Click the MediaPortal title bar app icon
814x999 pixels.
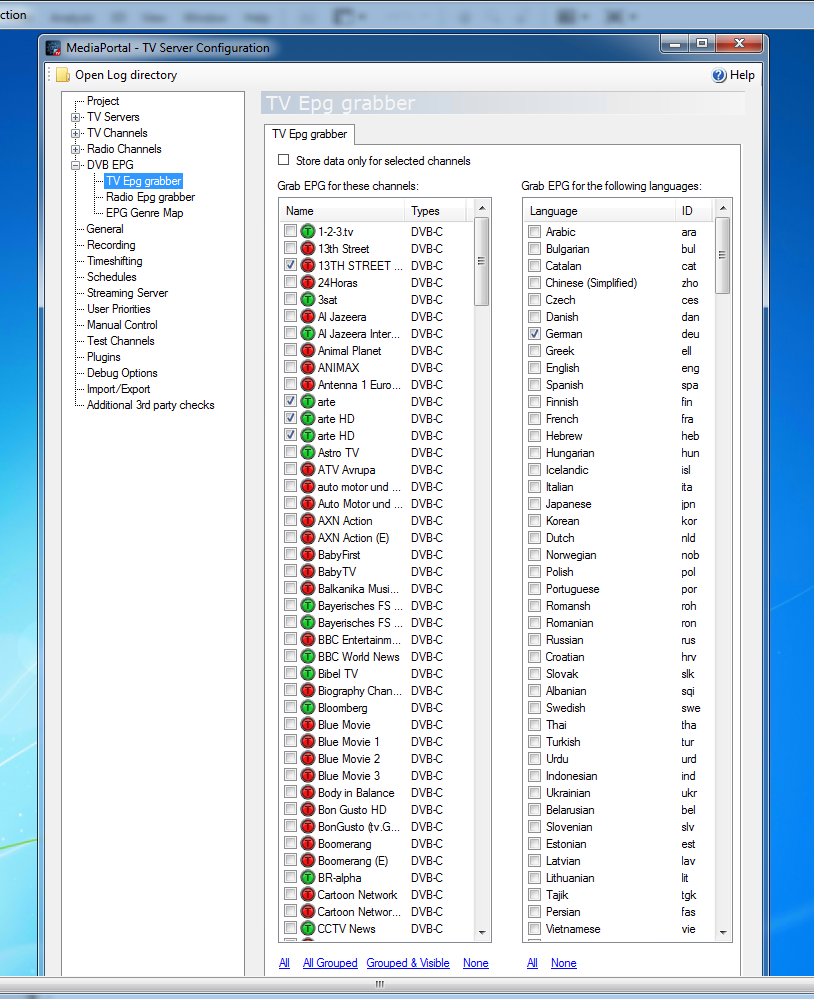click(54, 48)
